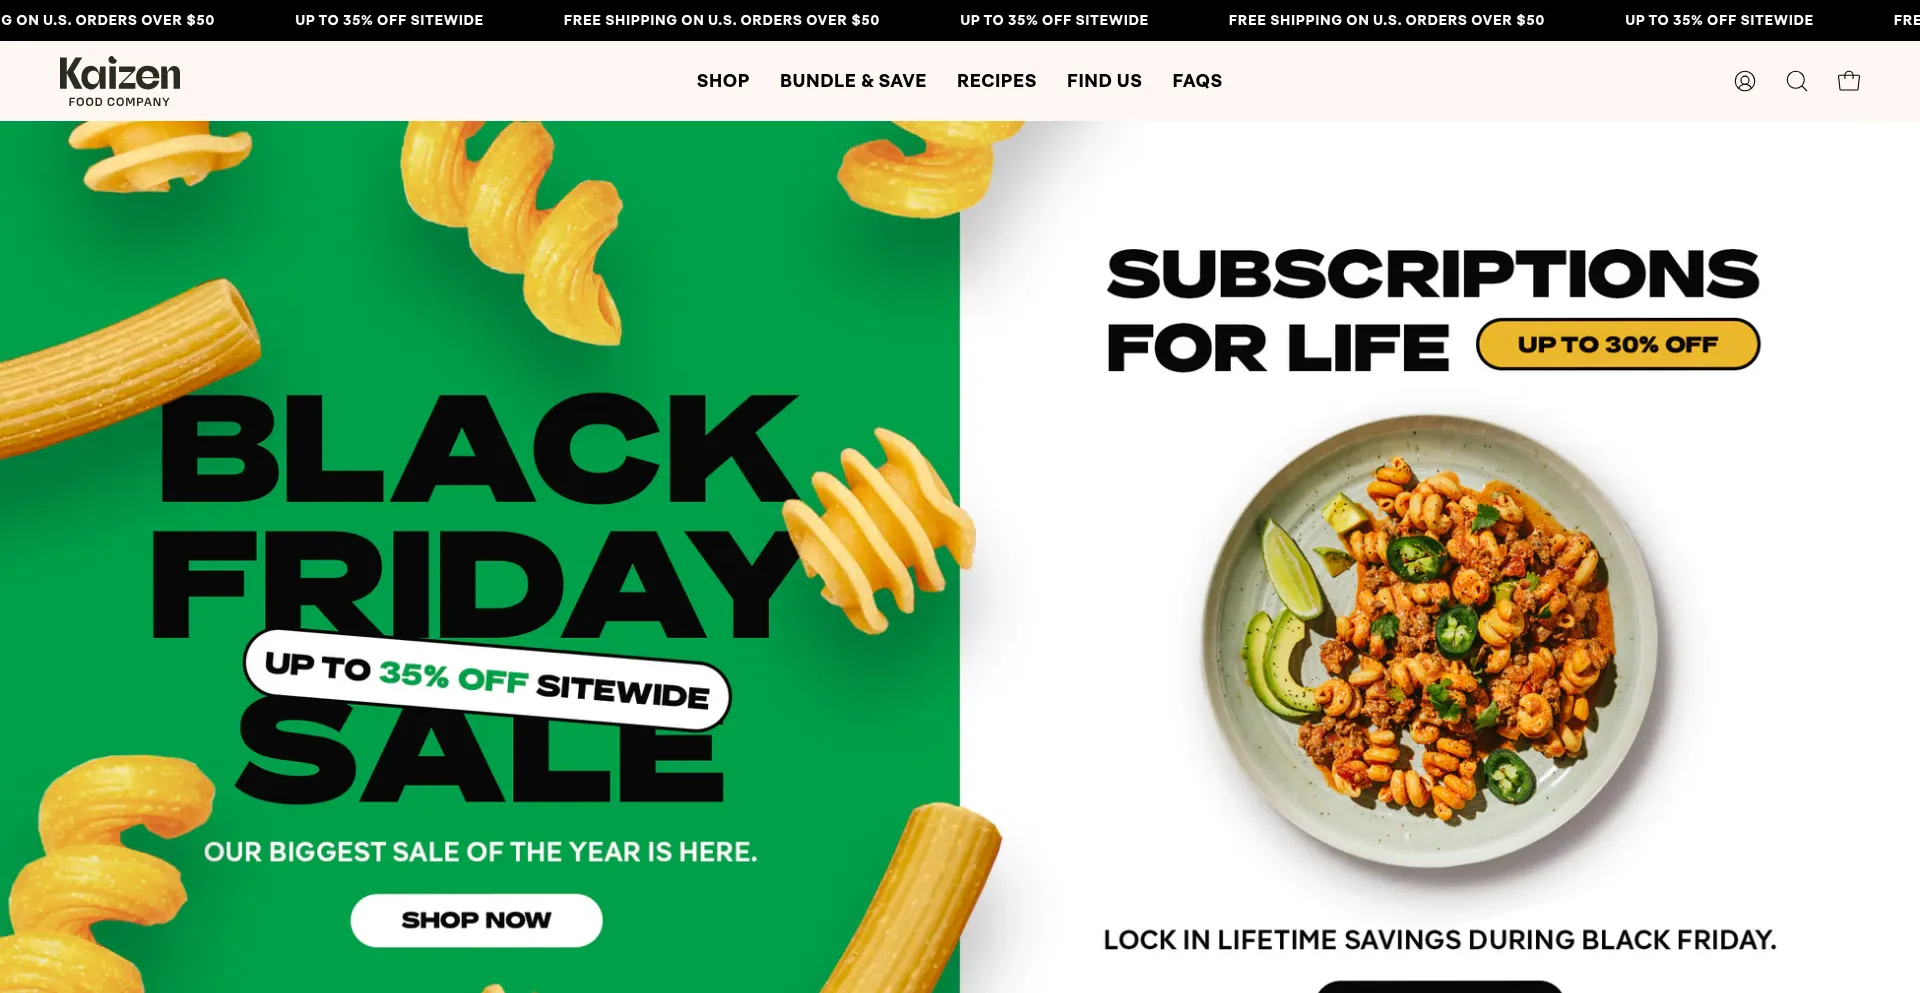Open the SHOP menu
Image resolution: width=1920 pixels, height=993 pixels.
click(x=723, y=81)
